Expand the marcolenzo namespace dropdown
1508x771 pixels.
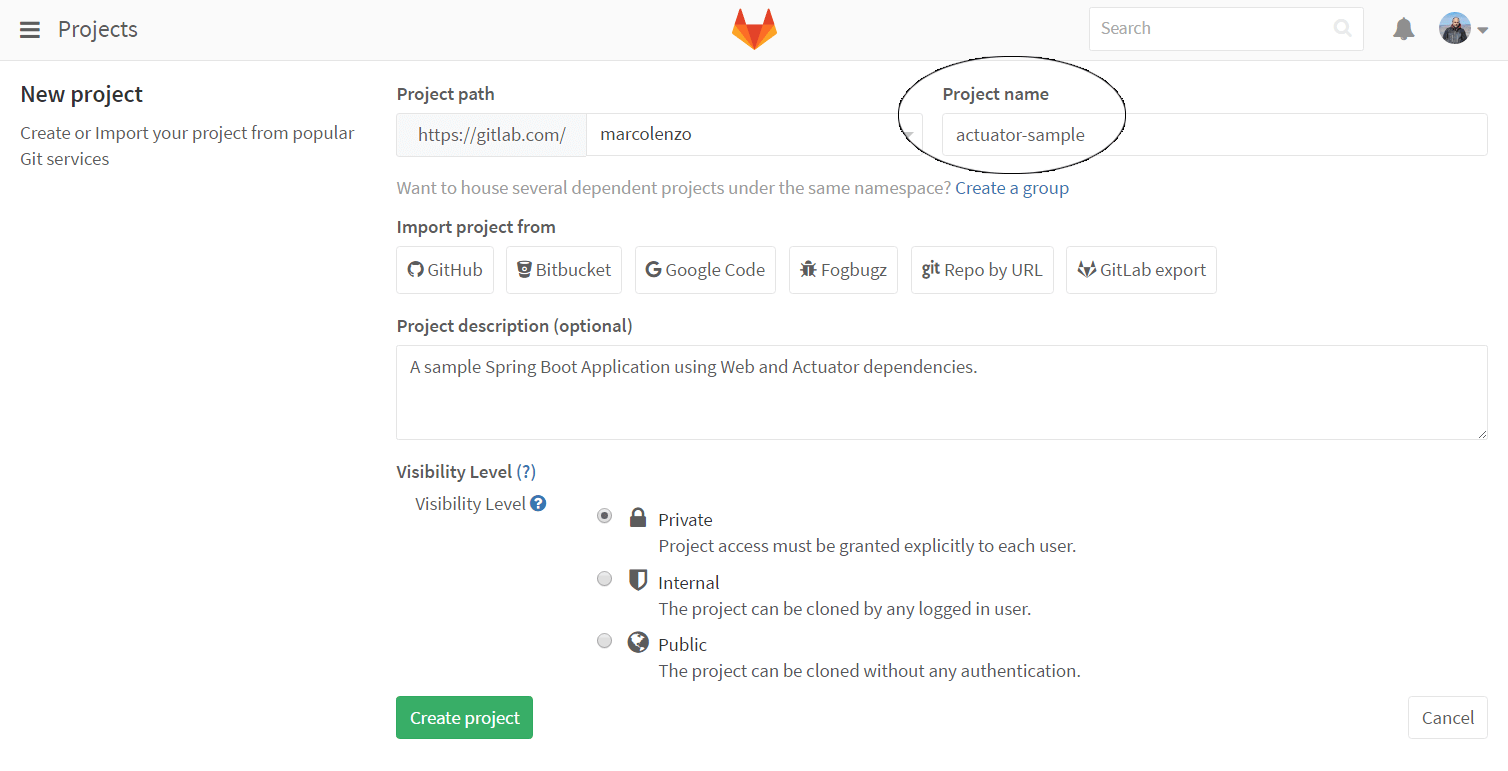pos(754,135)
